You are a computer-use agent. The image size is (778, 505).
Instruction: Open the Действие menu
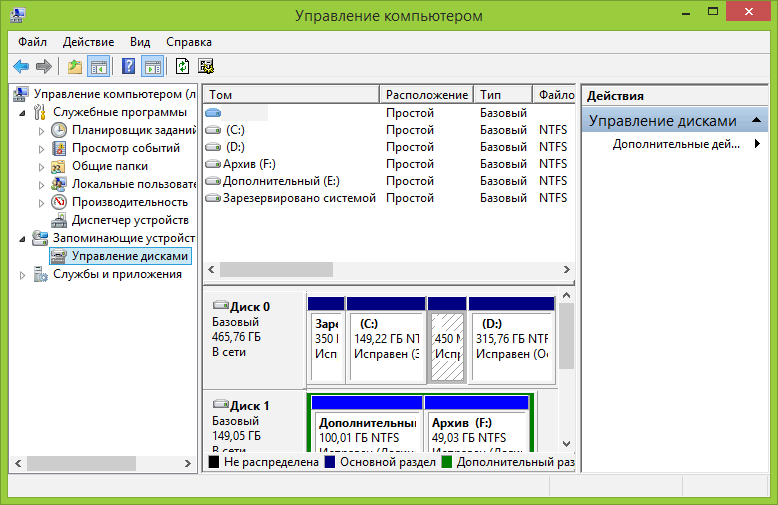pos(88,42)
